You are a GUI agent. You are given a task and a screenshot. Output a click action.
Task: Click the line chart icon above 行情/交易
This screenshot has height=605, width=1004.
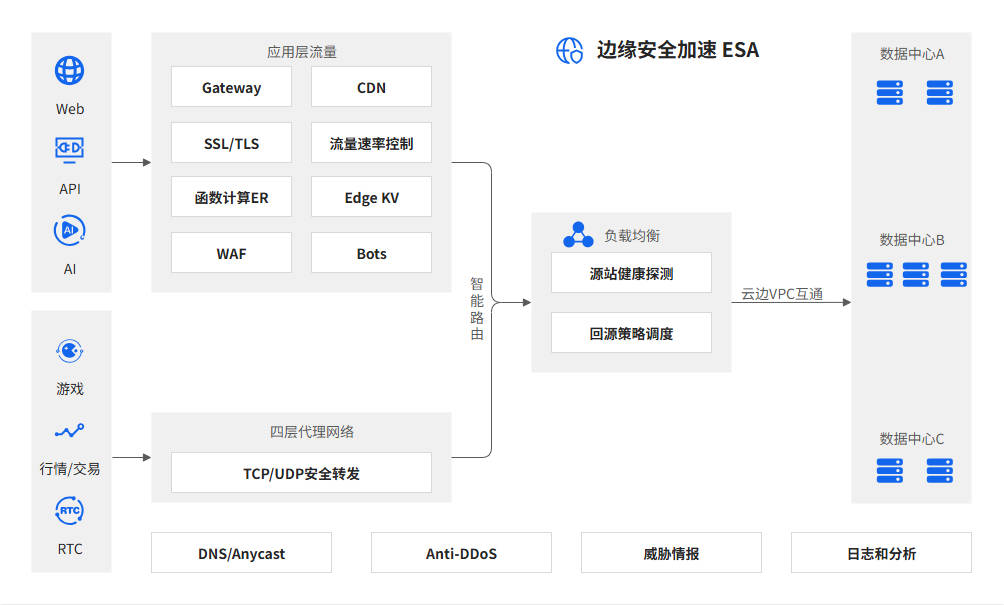point(69,431)
